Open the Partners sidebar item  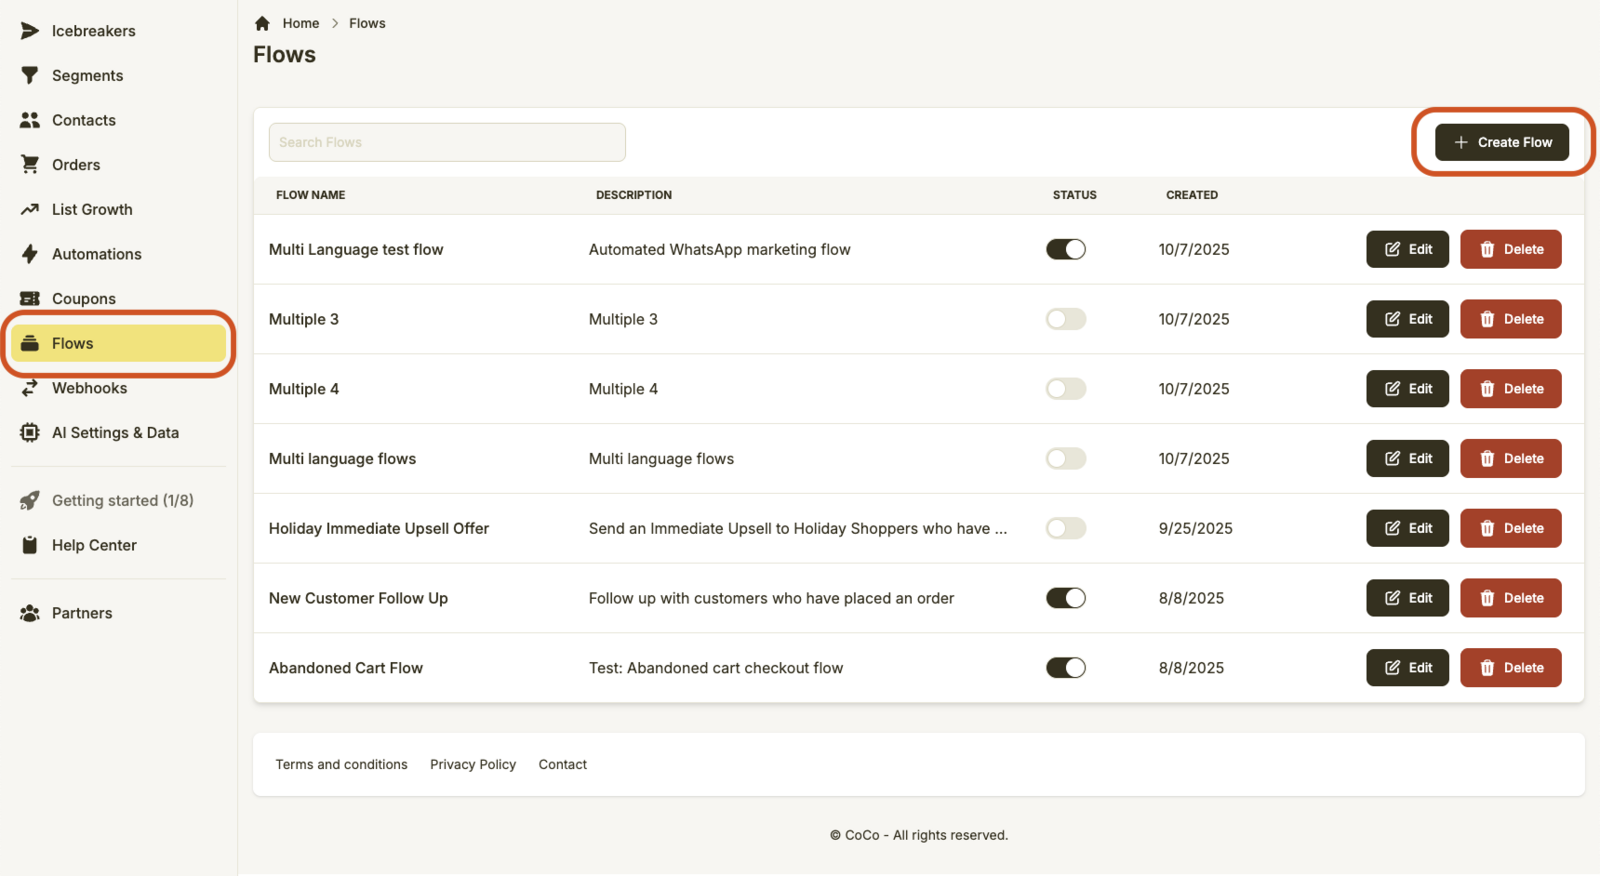pos(82,613)
